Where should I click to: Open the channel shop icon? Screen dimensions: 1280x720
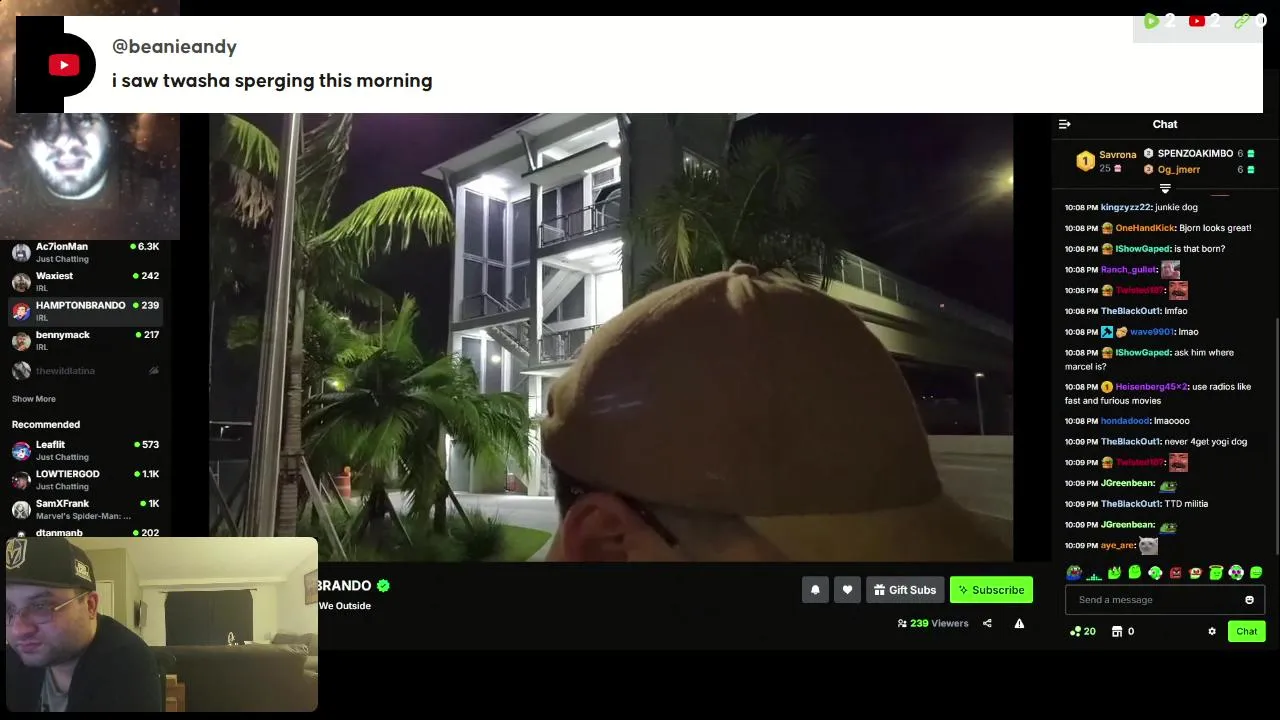point(1117,631)
